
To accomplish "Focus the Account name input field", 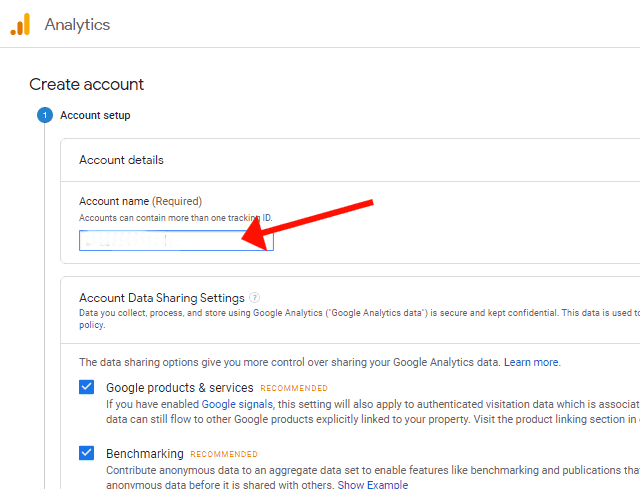I will pyautogui.click(x=176, y=240).
